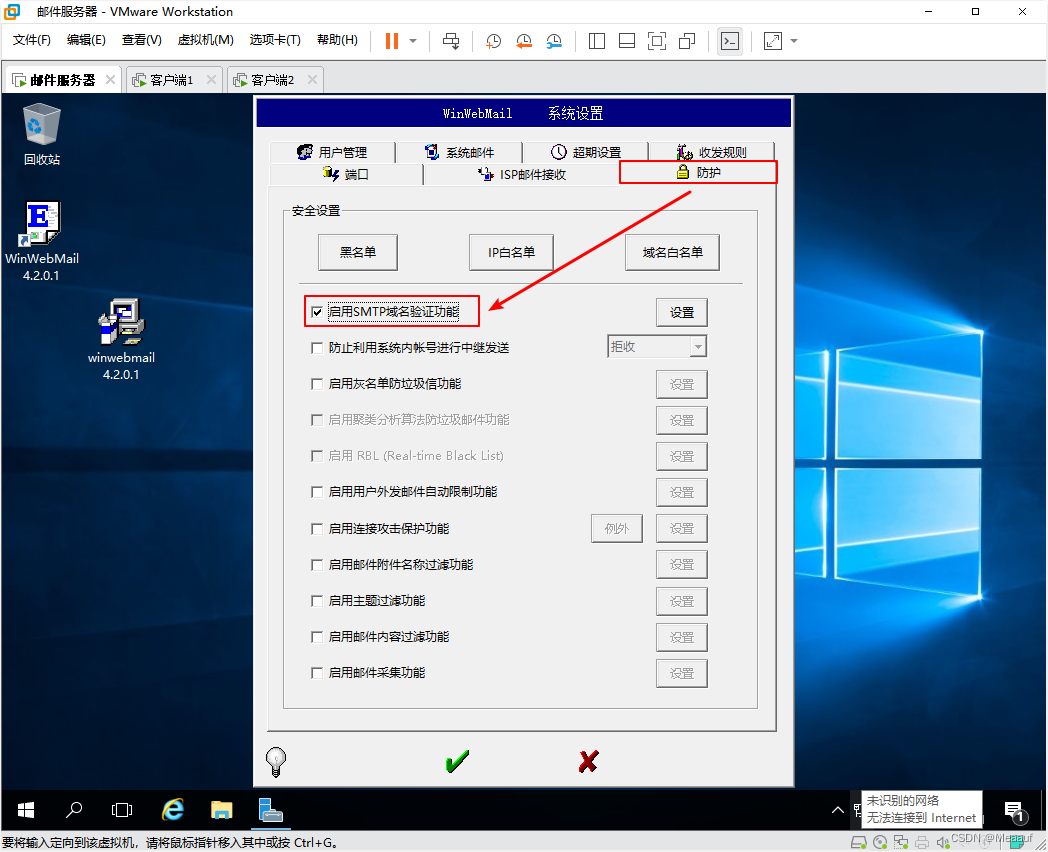Open the 查看(V) menu
The image size is (1048, 852).
point(142,40)
